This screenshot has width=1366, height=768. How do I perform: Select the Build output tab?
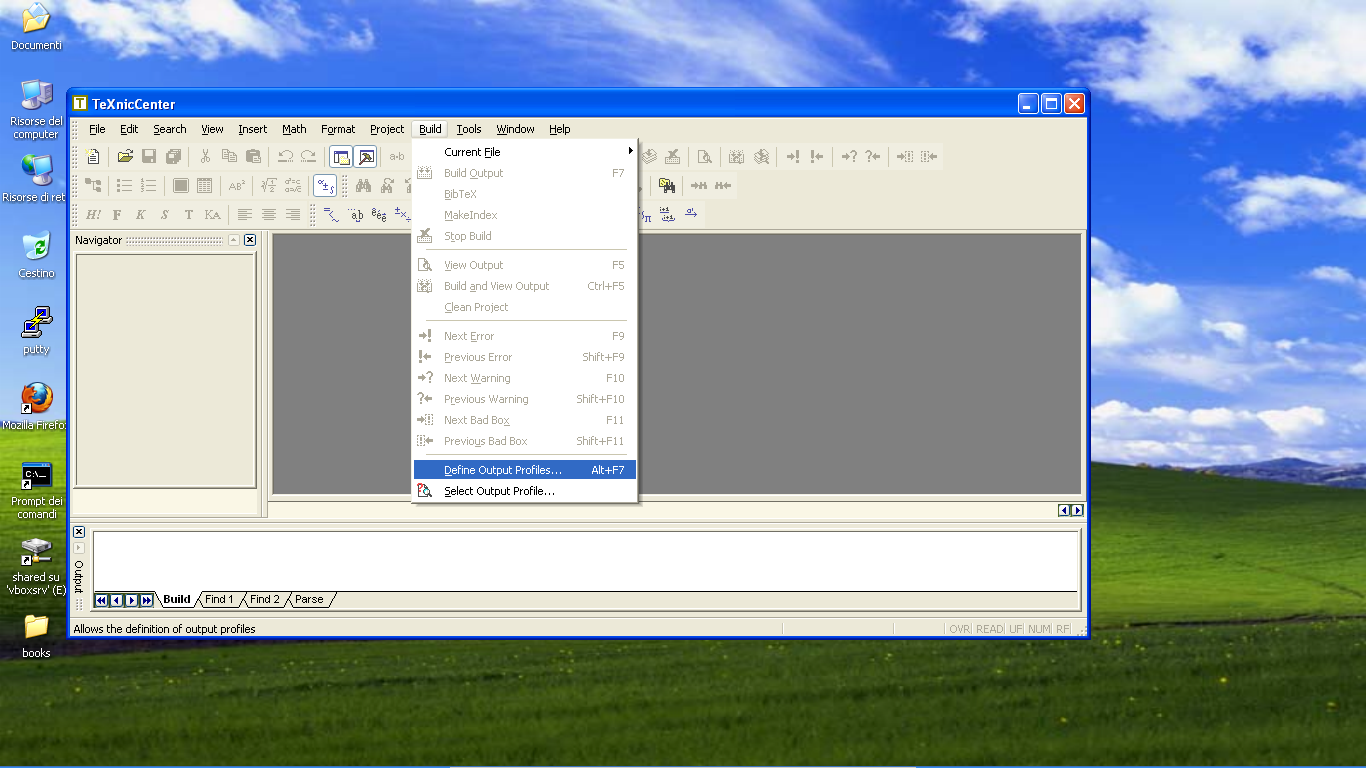(177, 600)
